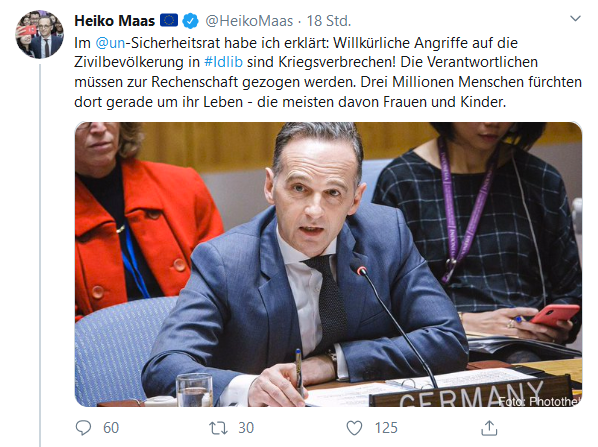The height and width of the screenshot is (447, 598).
Task: Open the attached Security Council photo
Action: click(328, 264)
